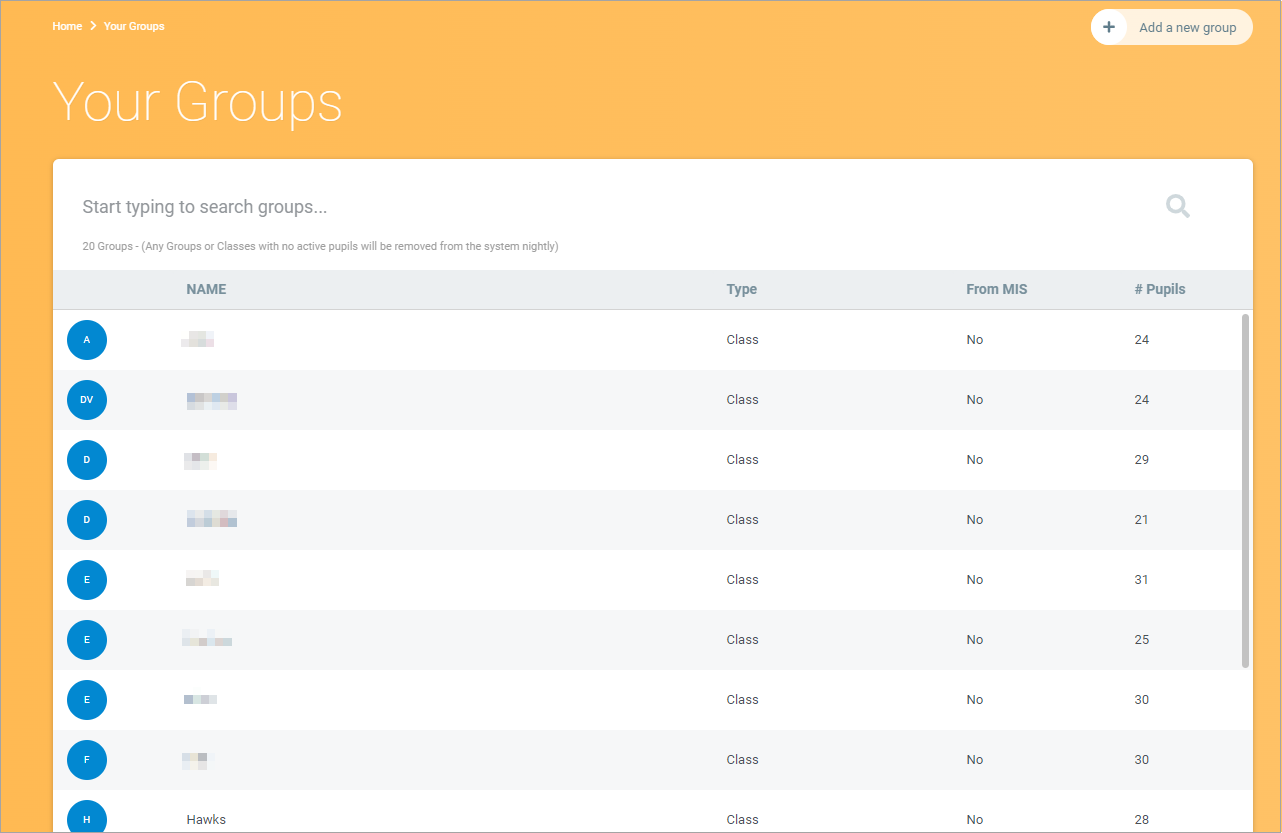
Task: Click the plus icon beside Add a new group
Action: point(1109,28)
